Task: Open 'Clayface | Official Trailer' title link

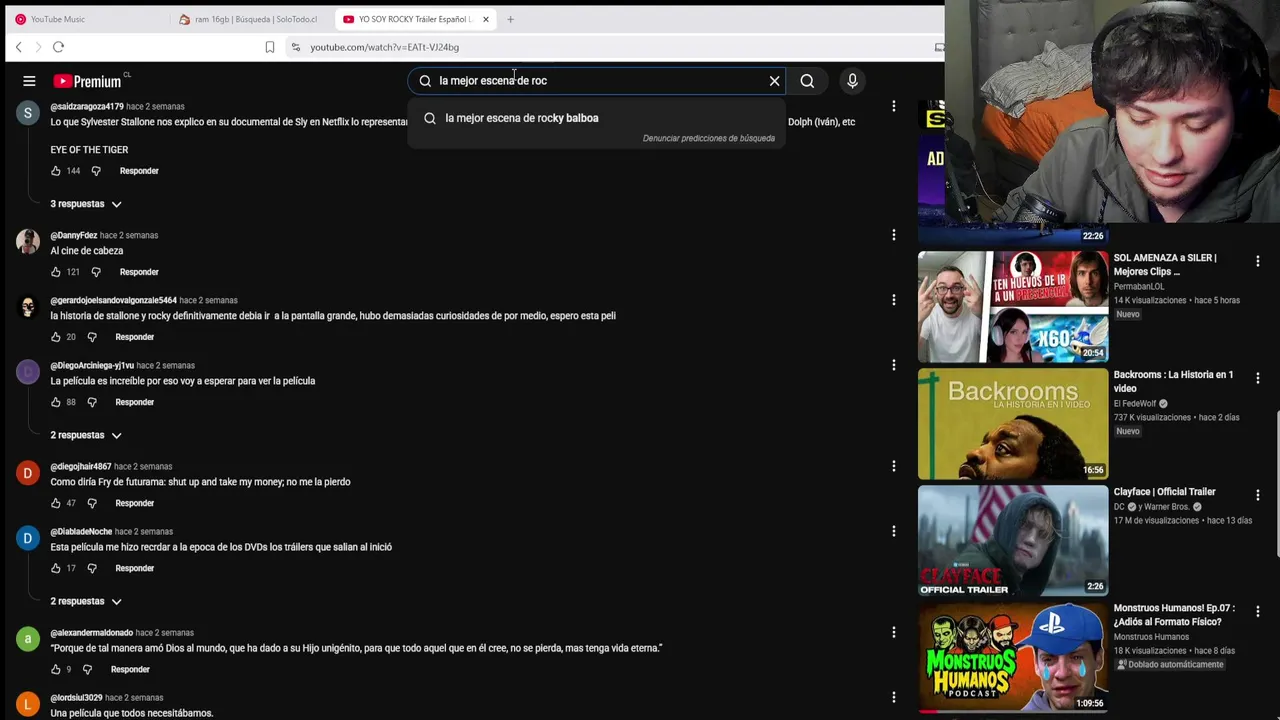Action: (x=1165, y=492)
